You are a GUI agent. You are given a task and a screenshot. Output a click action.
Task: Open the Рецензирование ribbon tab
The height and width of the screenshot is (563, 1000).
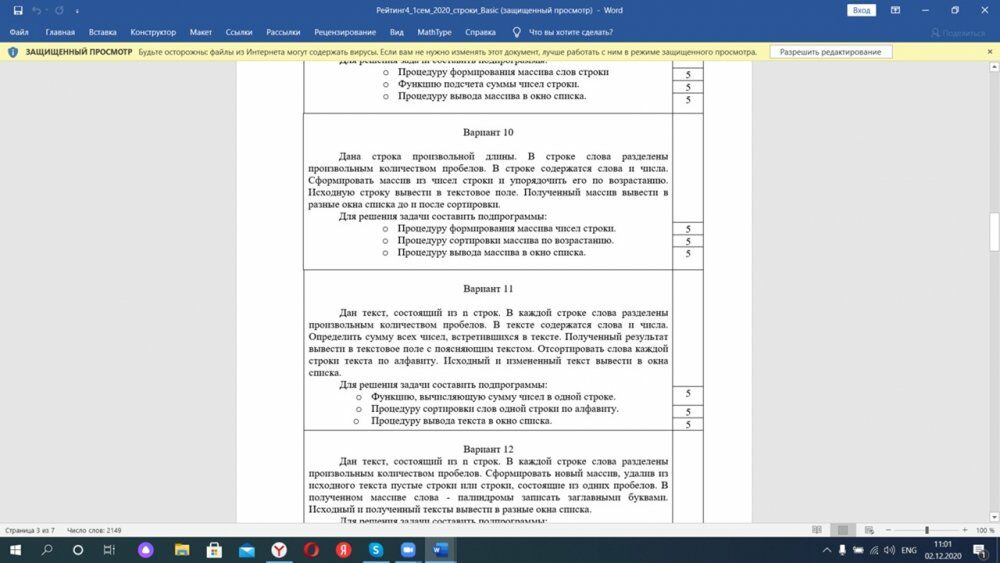(x=345, y=32)
